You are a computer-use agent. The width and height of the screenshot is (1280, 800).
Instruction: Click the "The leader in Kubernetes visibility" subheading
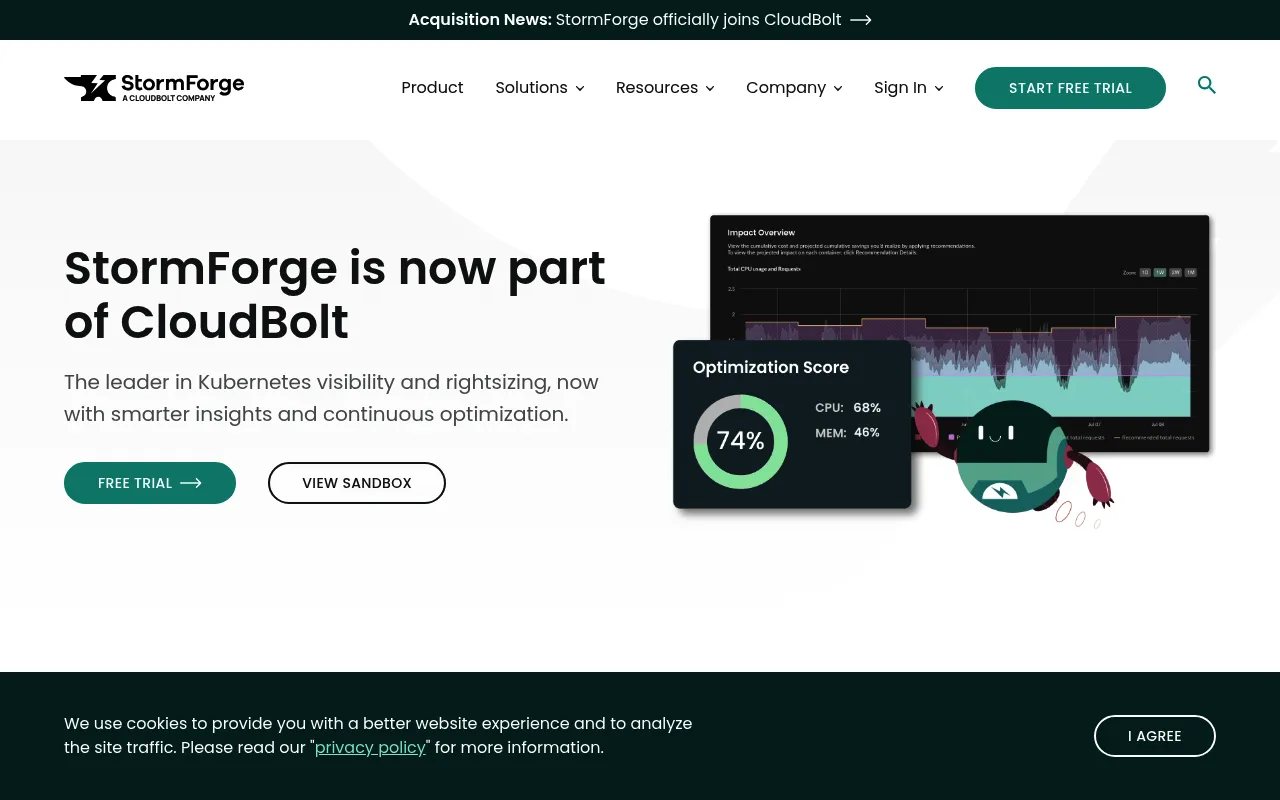click(331, 398)
